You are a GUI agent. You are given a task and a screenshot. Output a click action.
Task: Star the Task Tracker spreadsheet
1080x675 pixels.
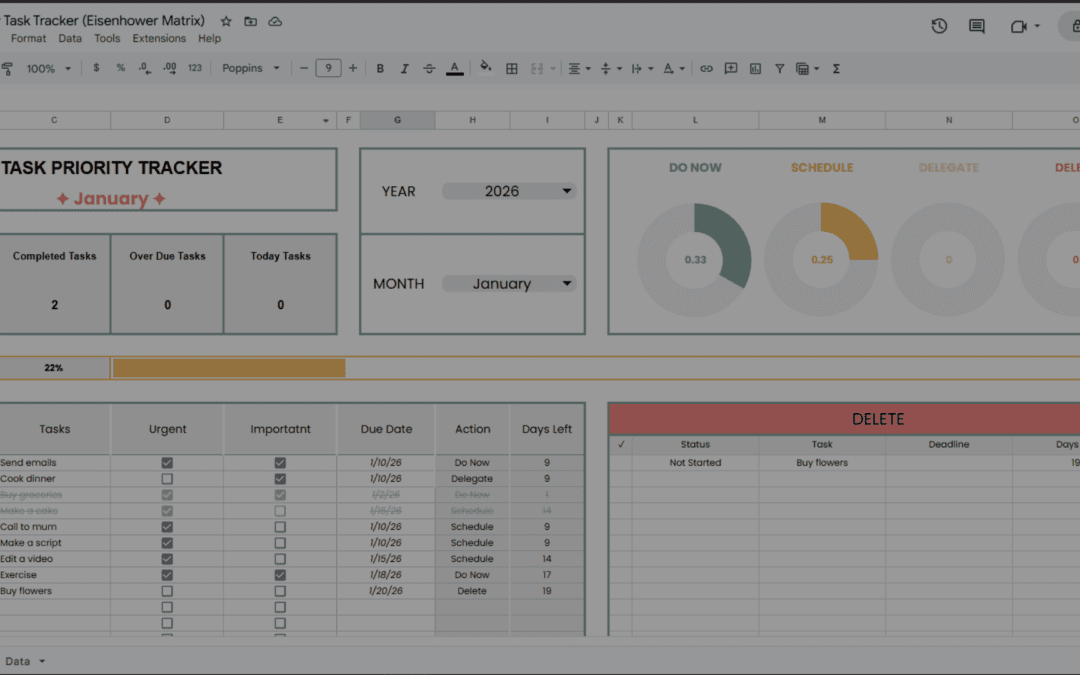pyautogui.click(x=227, y=20)
